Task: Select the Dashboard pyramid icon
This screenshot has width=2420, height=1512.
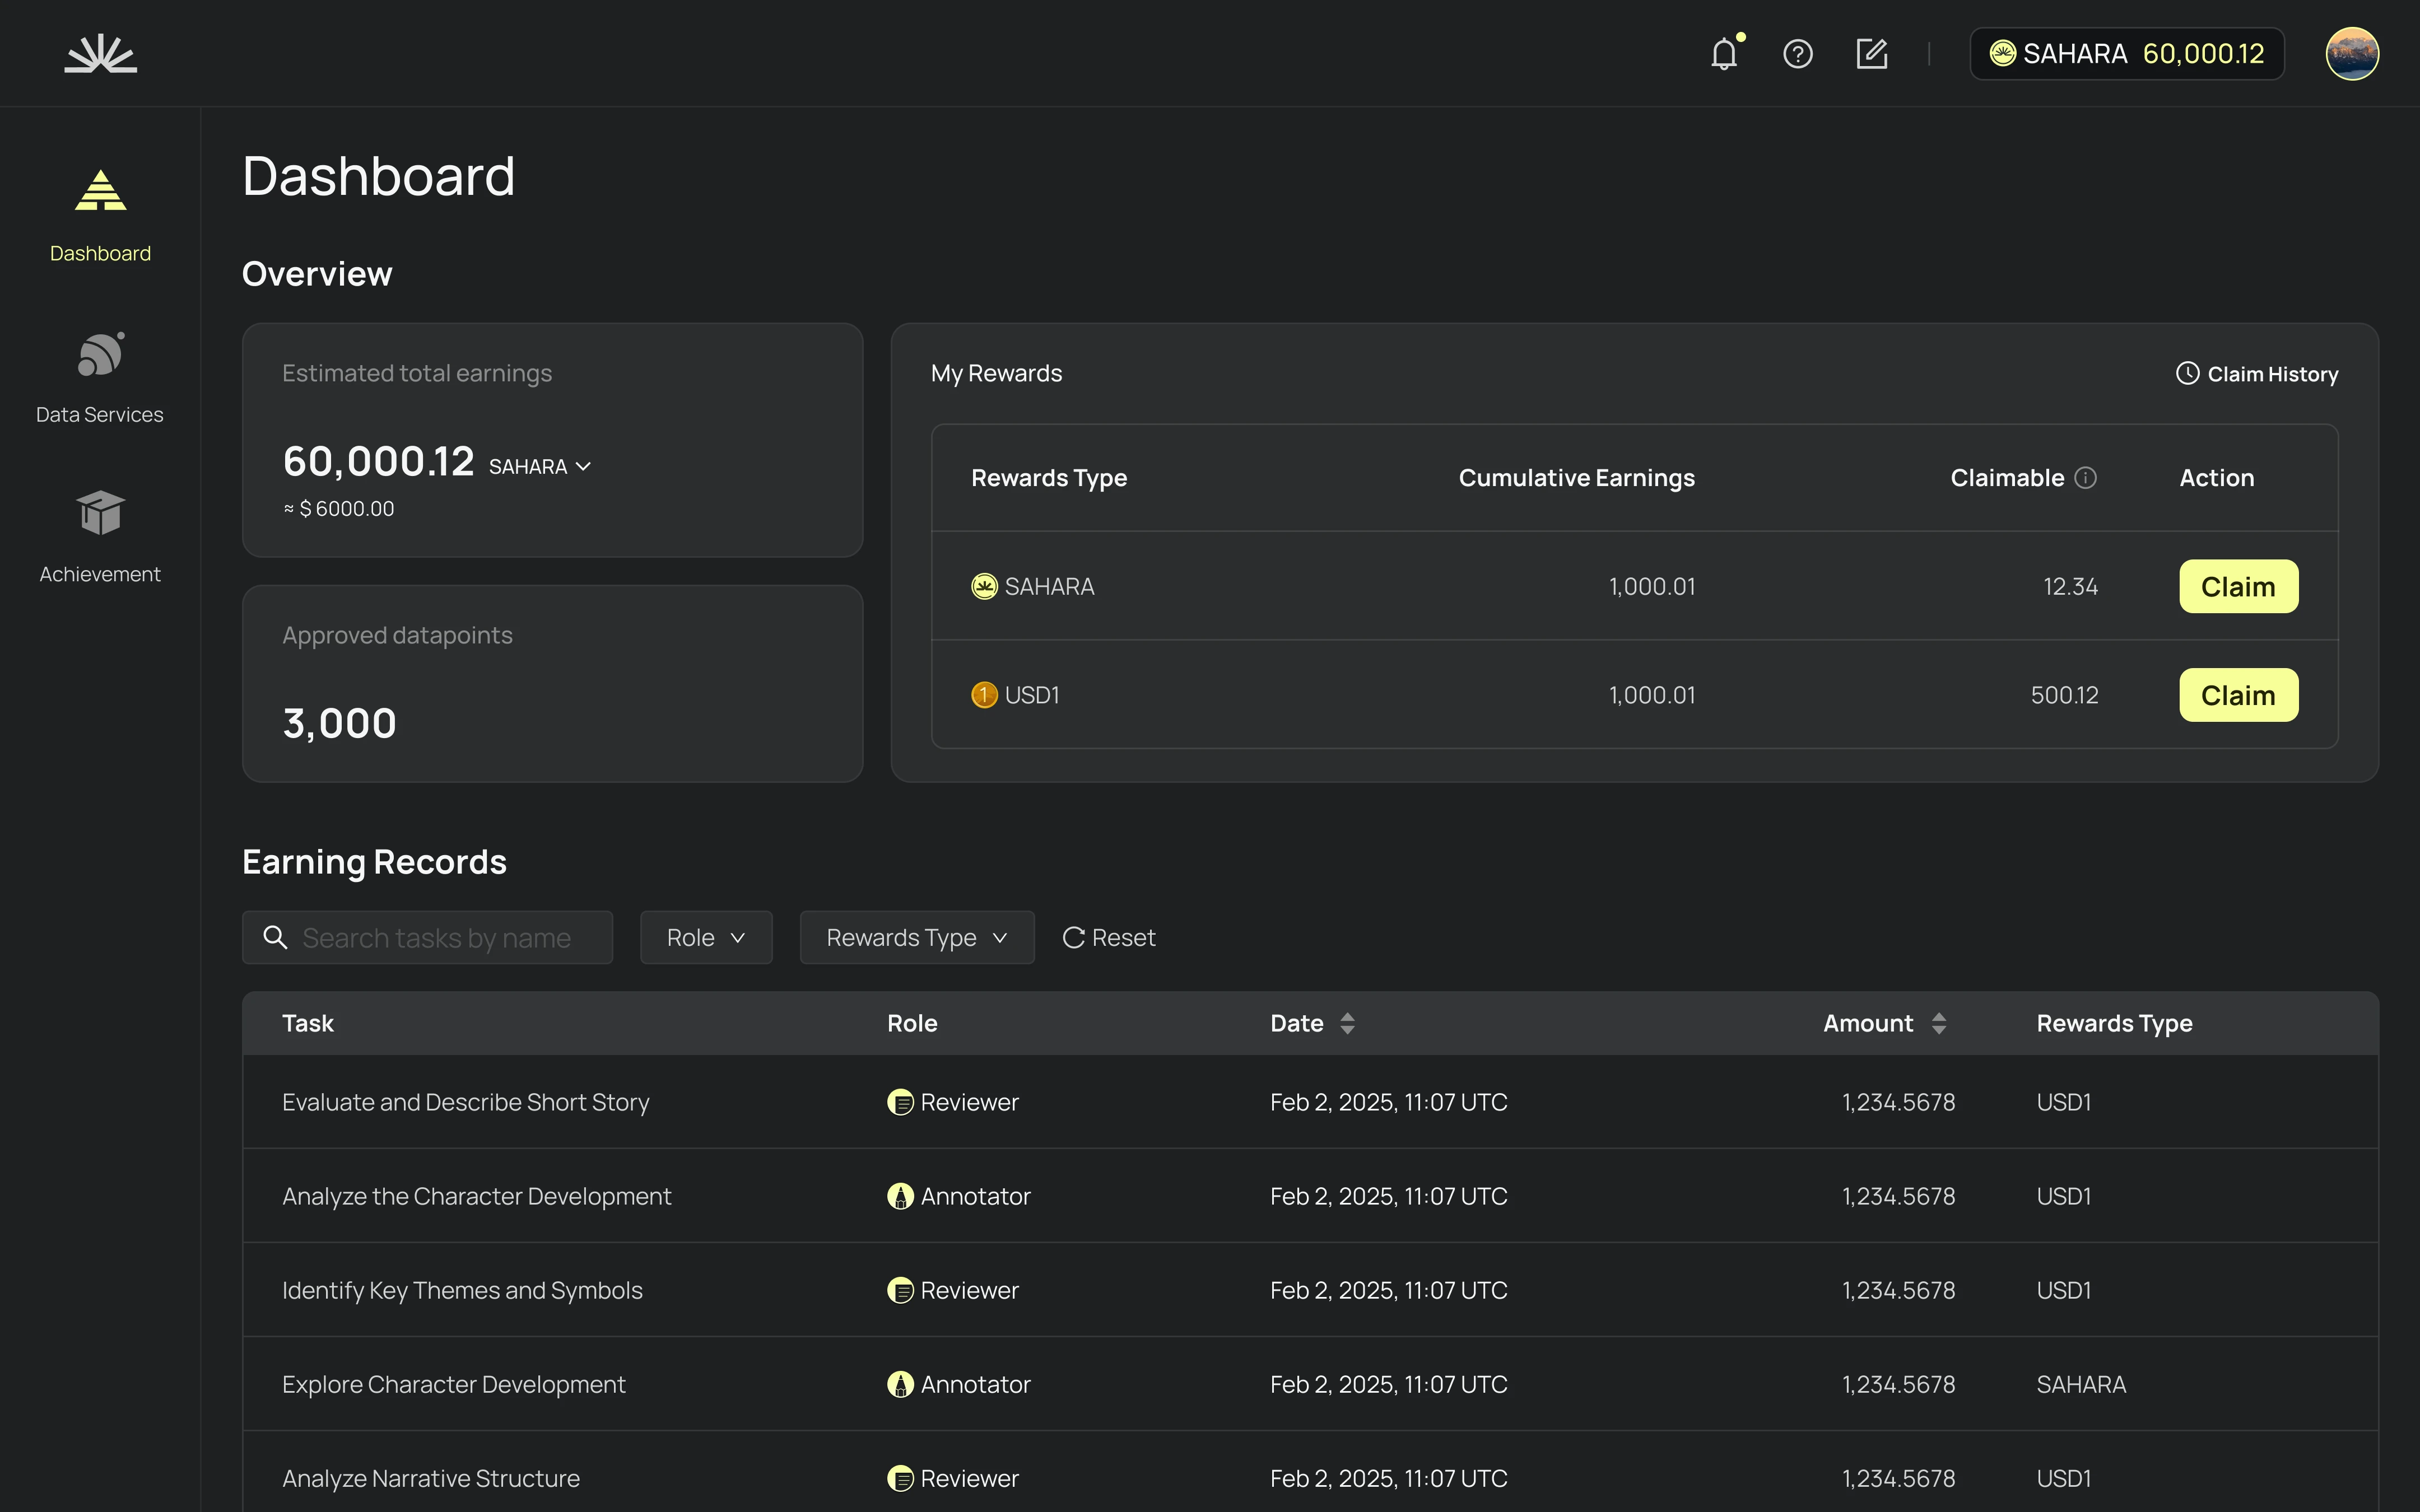Action: point(100,190)
